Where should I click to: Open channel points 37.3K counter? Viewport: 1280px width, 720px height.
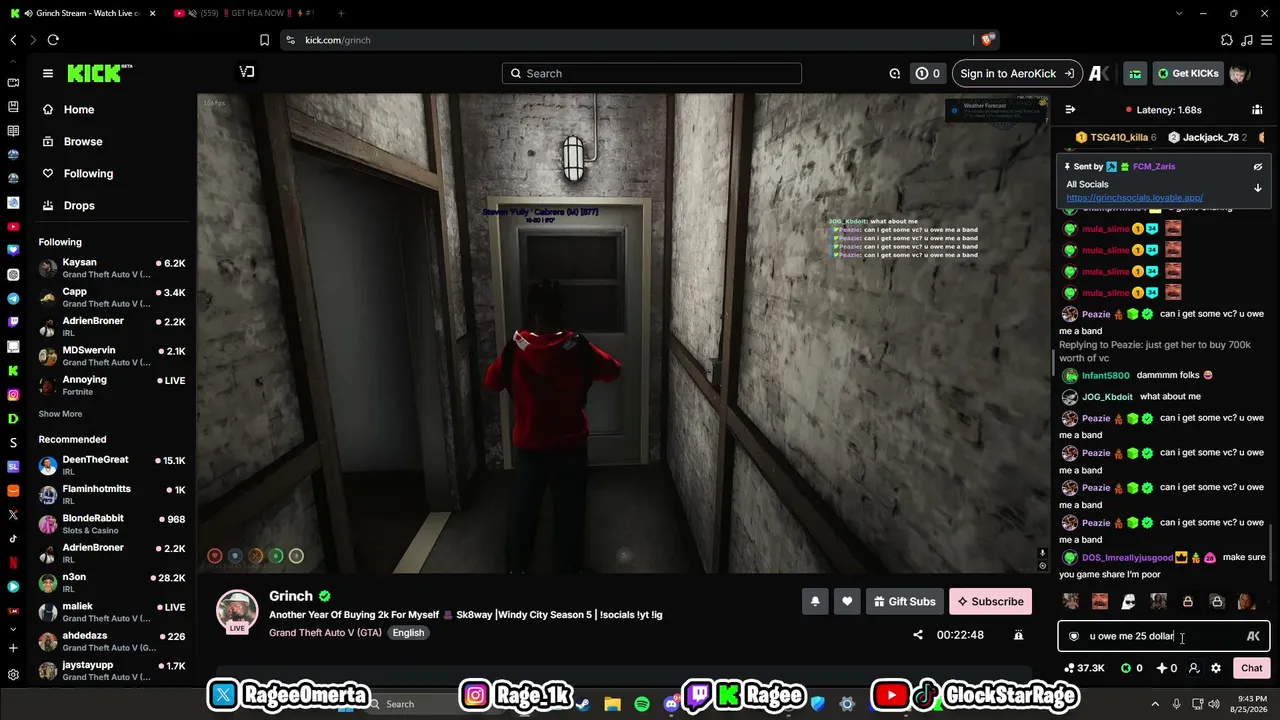point(1084,668)
